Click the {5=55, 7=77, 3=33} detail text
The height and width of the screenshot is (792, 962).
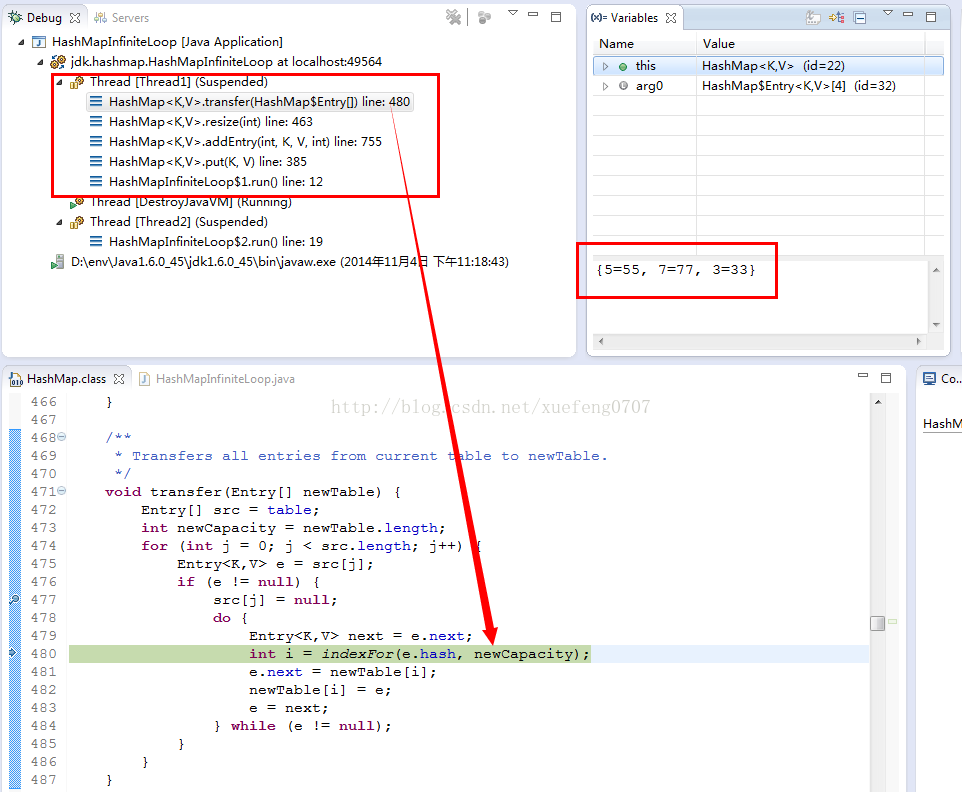pyautogui.click(x=675, y=270)
